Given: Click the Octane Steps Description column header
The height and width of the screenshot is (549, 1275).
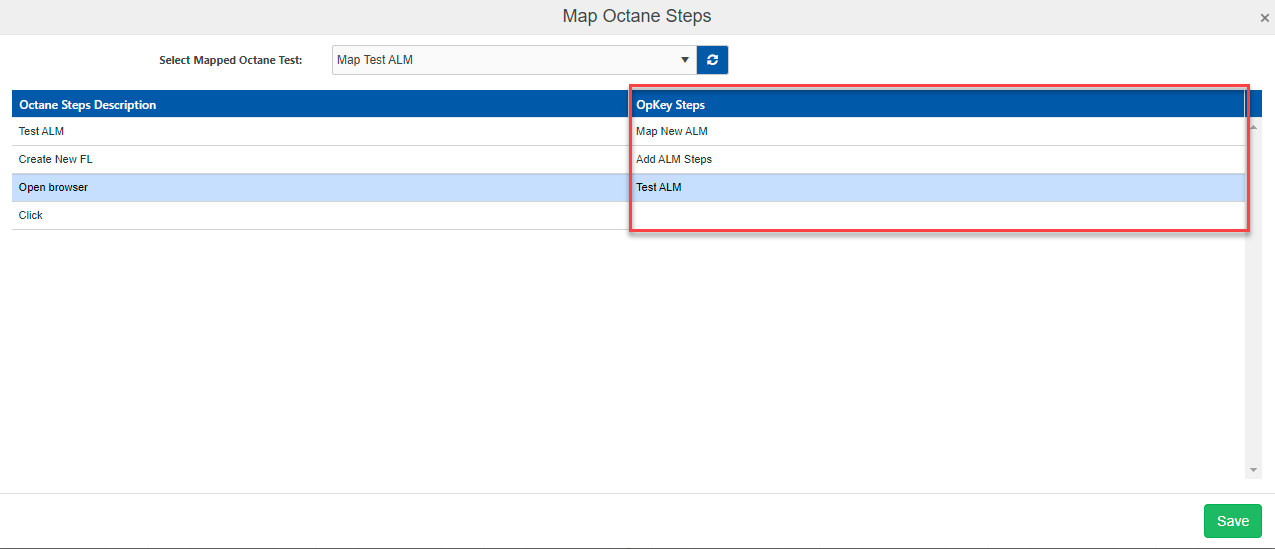Looking at the screenshot, I should click(x=88, y=105).
